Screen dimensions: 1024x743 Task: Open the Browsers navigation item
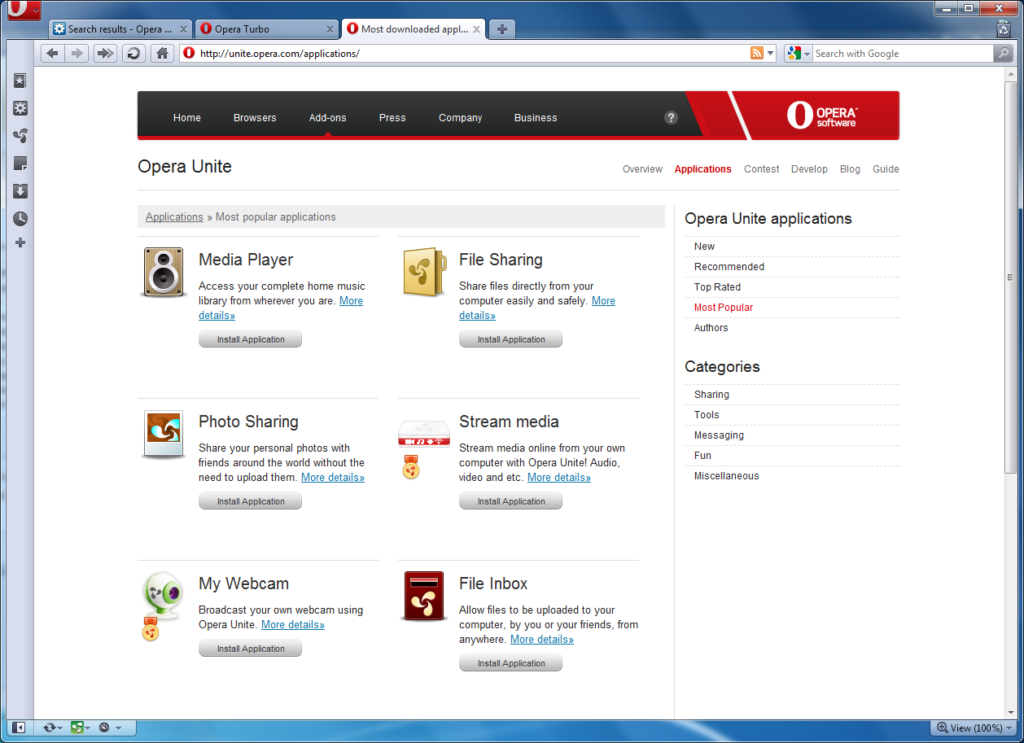click(x=255, y=118)
